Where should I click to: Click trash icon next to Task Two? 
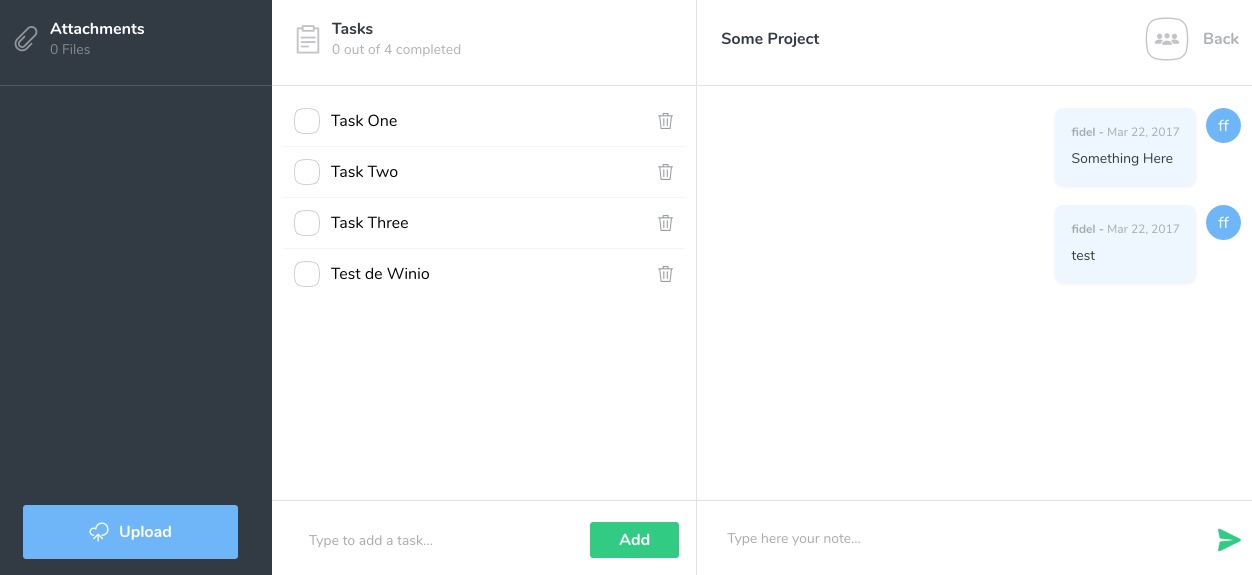[665, 172]
